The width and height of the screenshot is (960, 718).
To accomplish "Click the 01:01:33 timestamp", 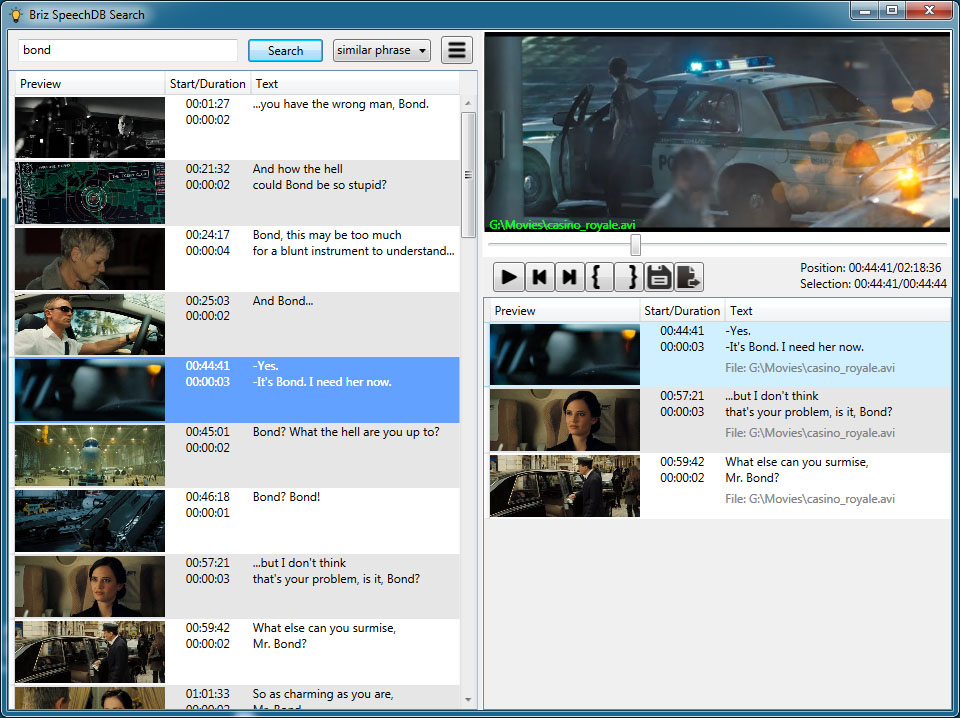I will click(x=208, y=694).
